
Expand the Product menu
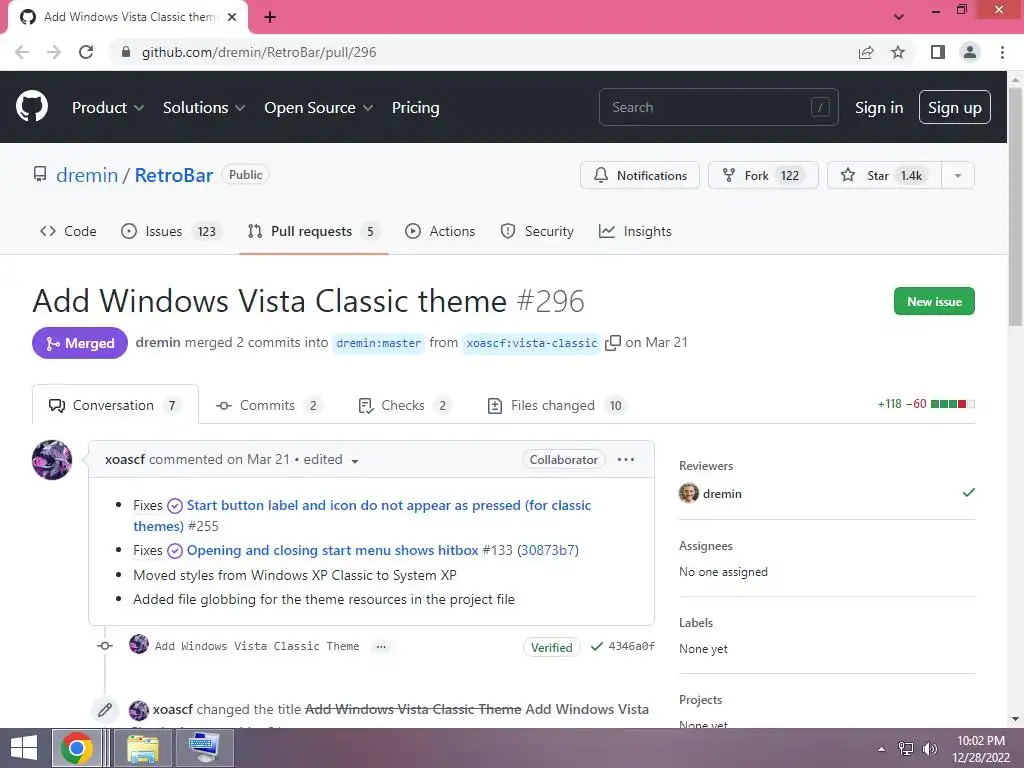click(108, 108)
